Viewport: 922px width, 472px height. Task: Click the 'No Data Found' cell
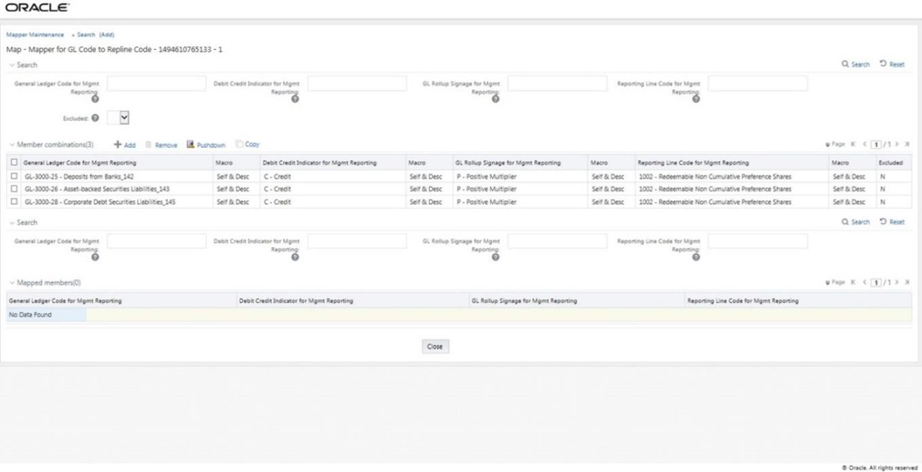coord(46,315)
